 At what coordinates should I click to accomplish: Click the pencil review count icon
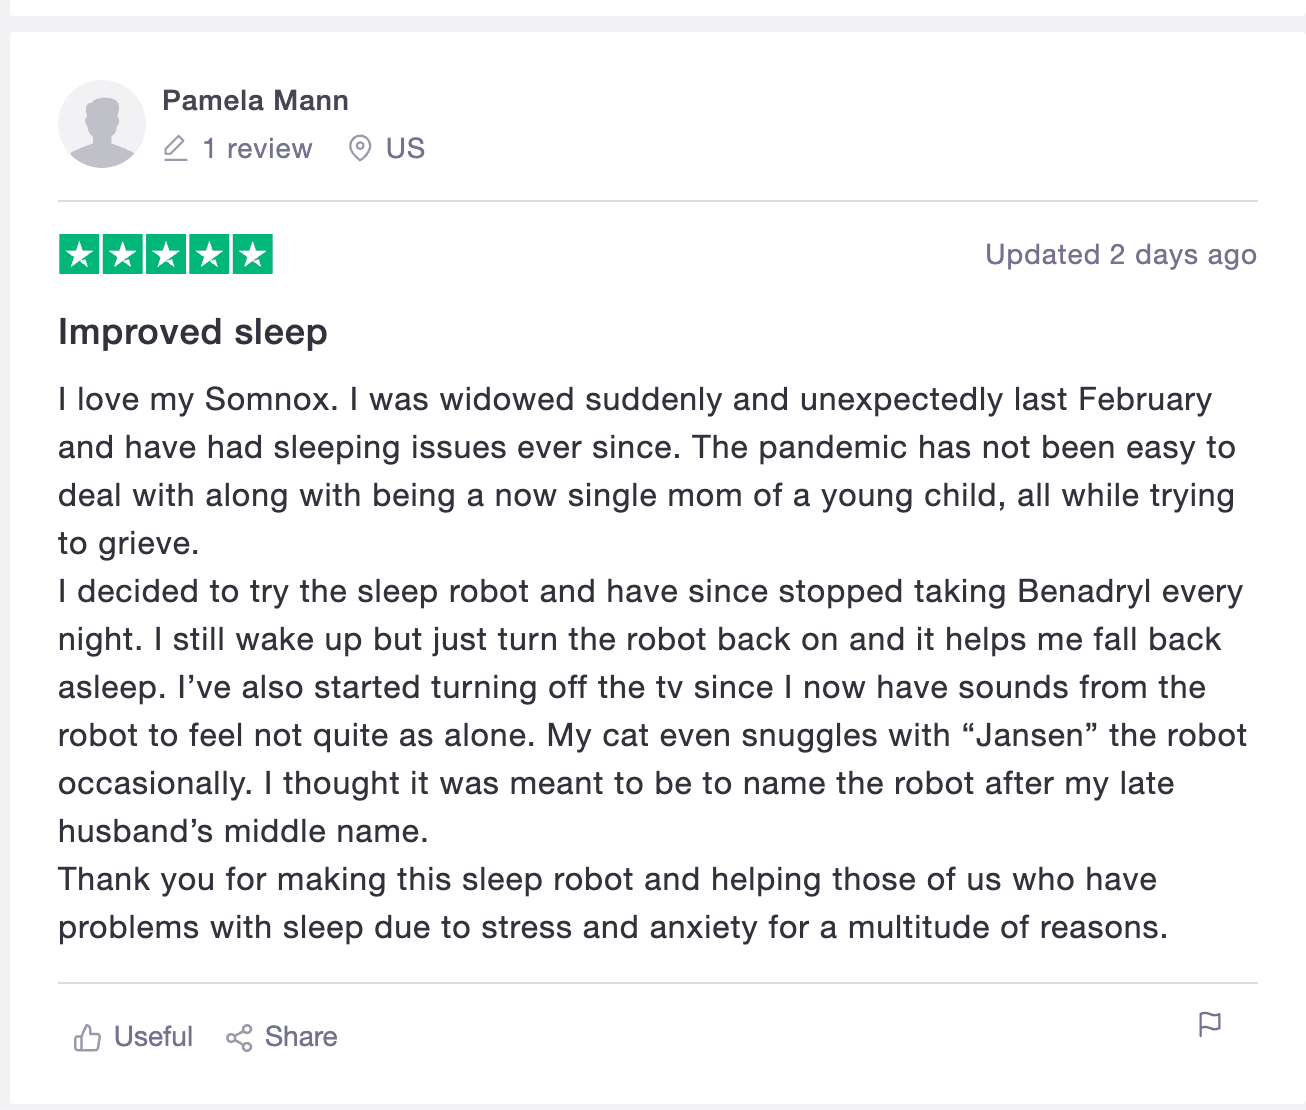click(175, 149)
